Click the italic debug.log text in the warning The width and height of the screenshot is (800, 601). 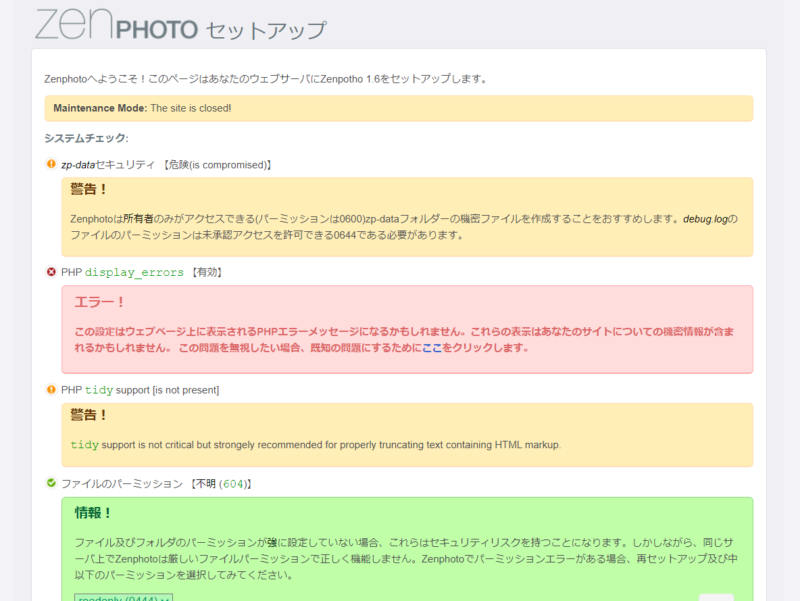[705, 219]
